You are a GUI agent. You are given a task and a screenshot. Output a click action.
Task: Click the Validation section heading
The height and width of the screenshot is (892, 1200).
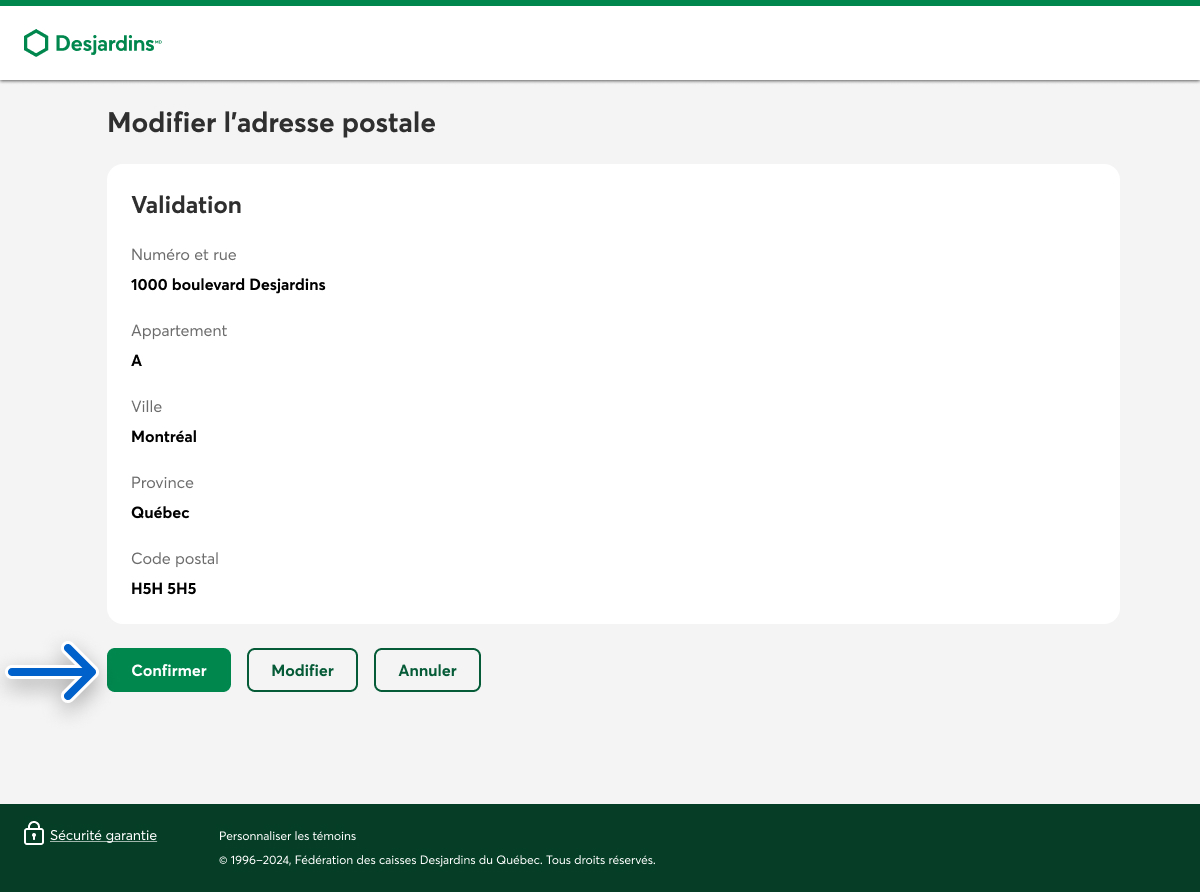tap(186, 205)
